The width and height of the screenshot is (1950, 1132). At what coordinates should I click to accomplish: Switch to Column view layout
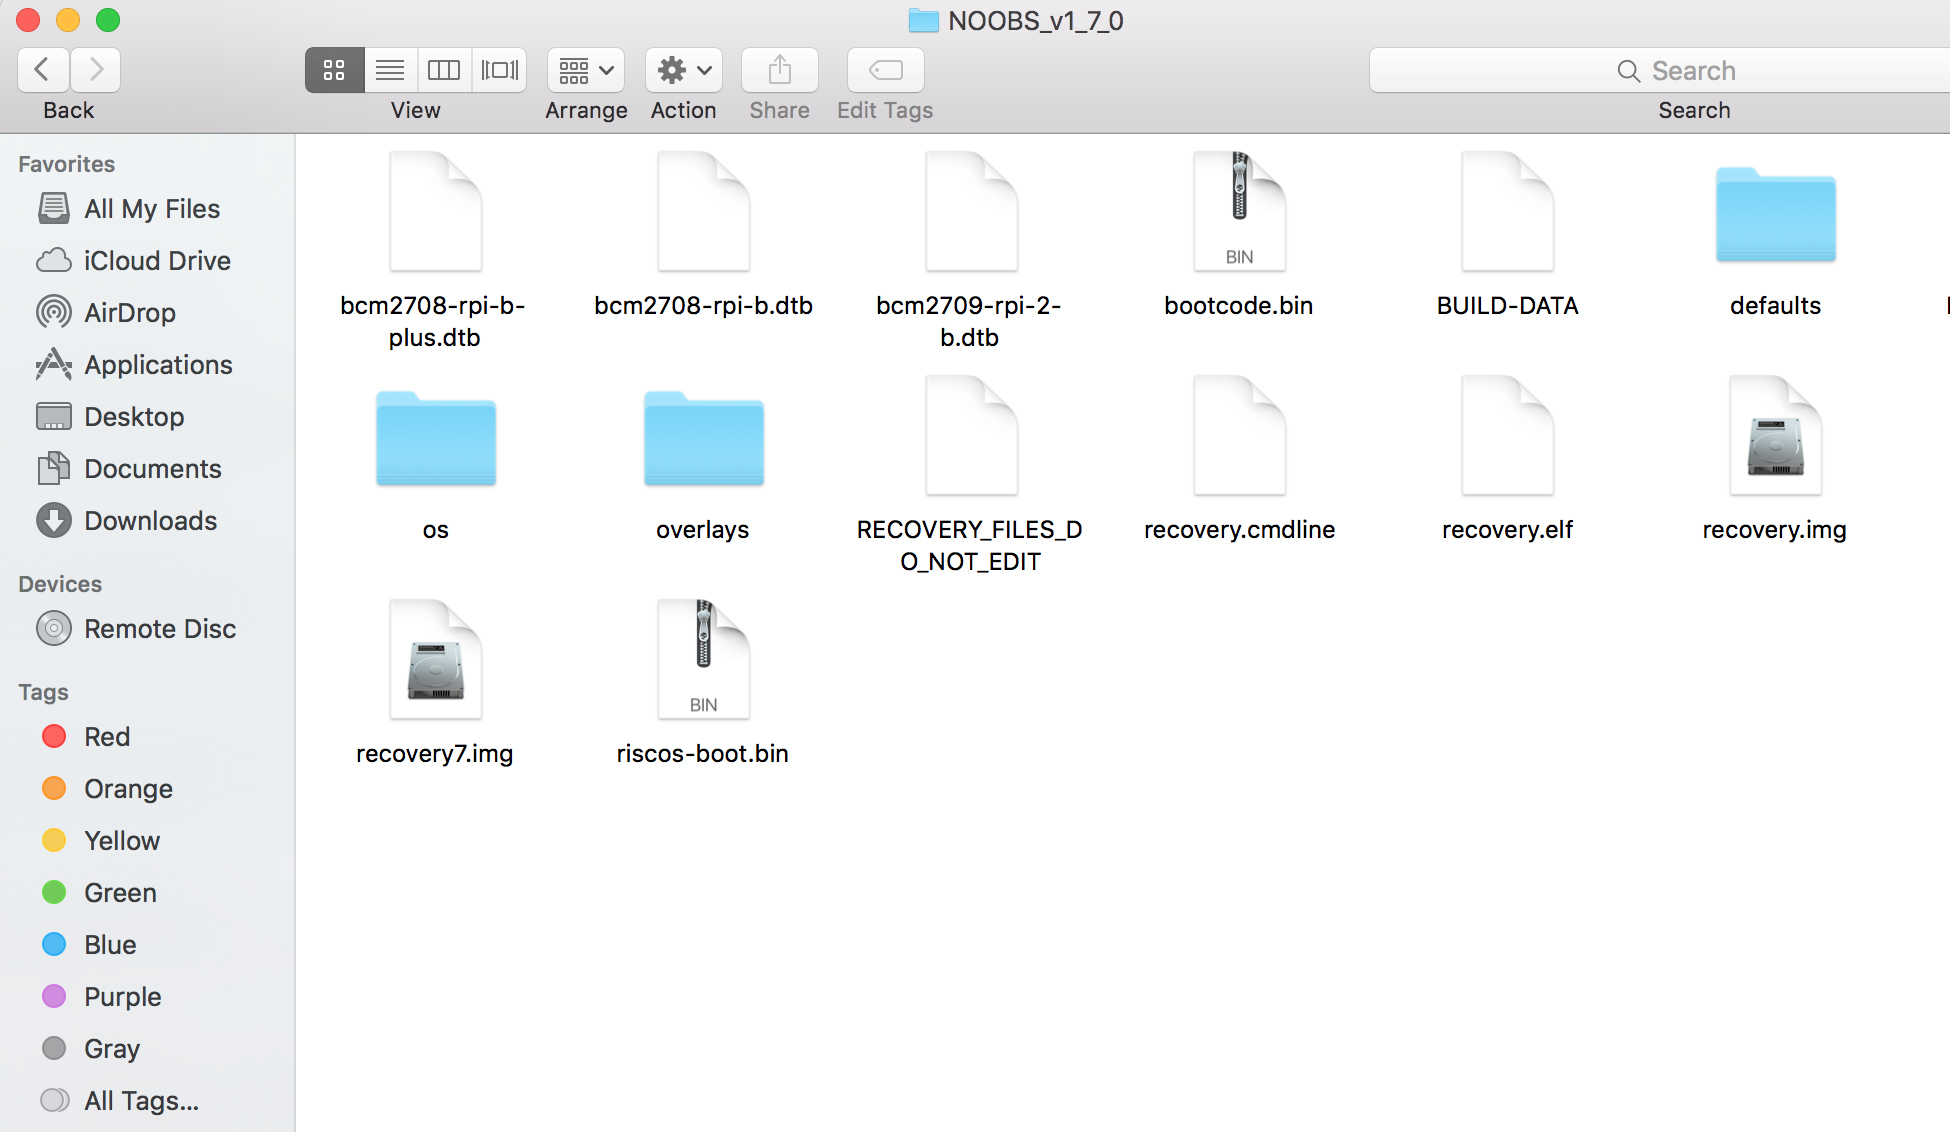pyautogui.click(x=443, y=69)
